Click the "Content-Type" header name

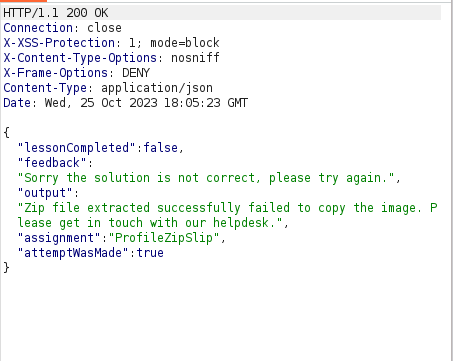click(45, 88)
